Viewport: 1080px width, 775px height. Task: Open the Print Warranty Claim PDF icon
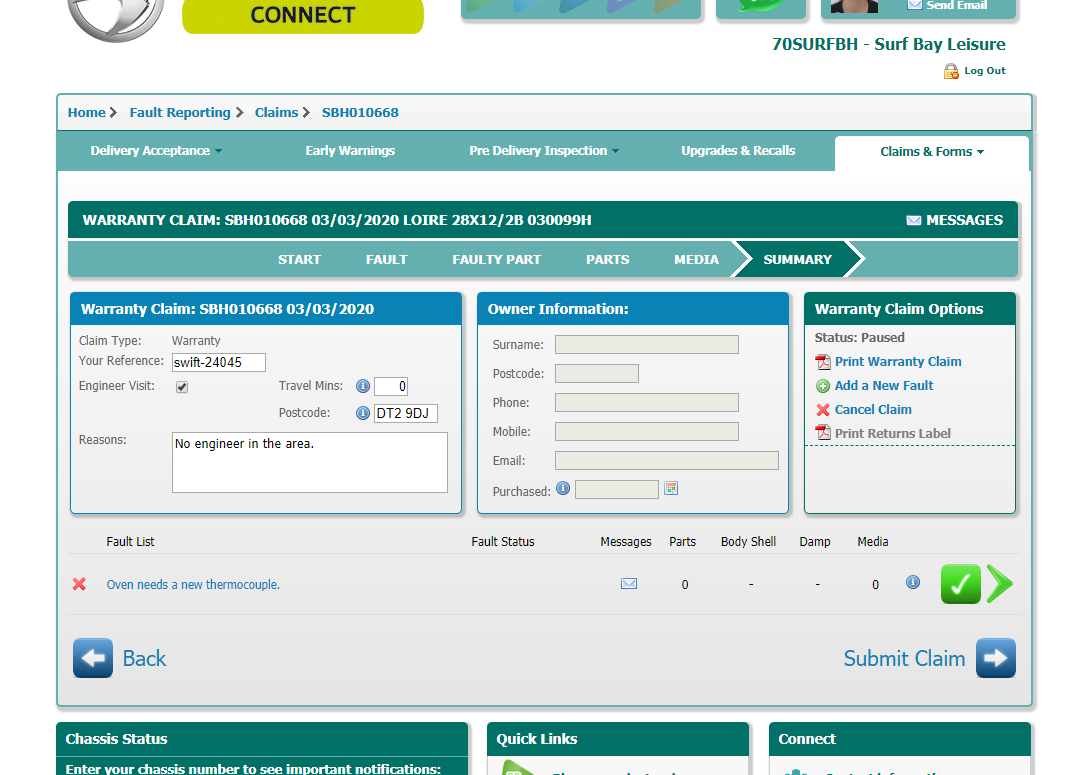(x=823, y=362)
